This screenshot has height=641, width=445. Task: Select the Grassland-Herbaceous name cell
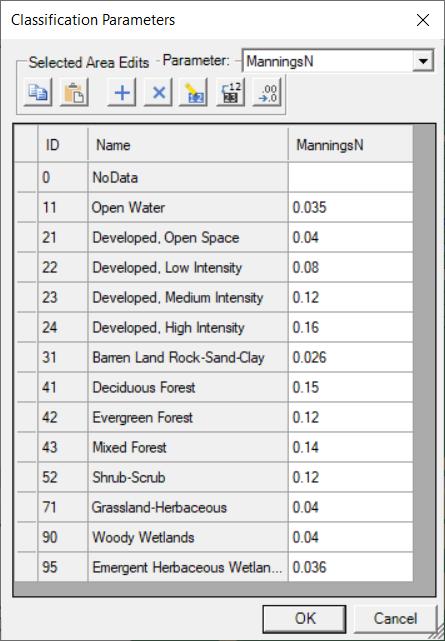[x=188, y=507]
